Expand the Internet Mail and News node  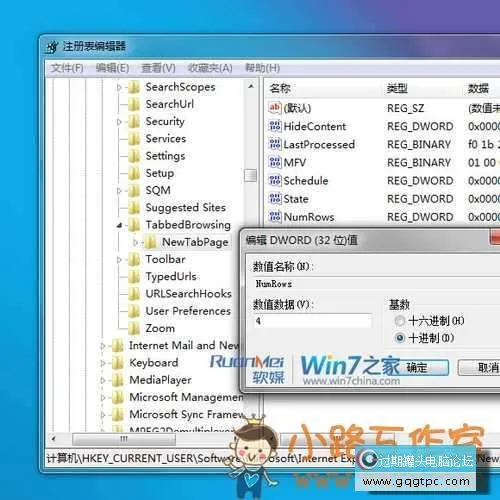click(103, 346)
